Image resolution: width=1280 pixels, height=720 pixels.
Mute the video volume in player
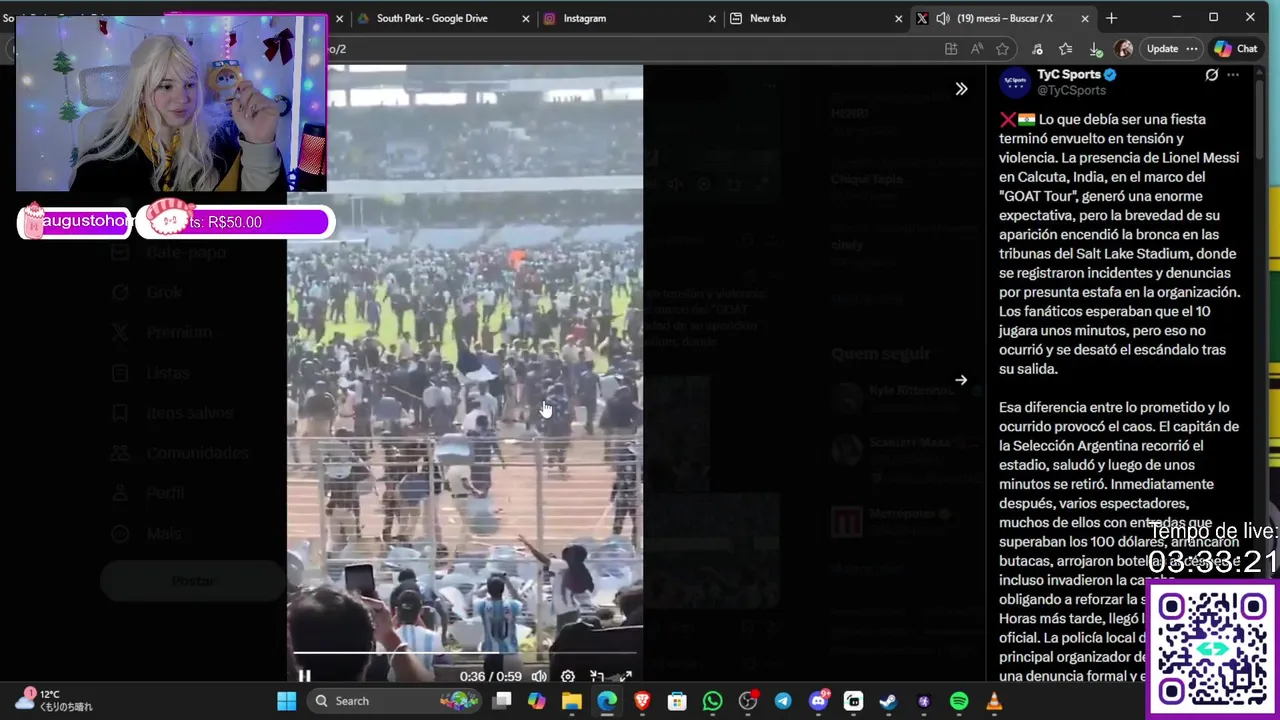pyautogui.click(x=539, y=676)
